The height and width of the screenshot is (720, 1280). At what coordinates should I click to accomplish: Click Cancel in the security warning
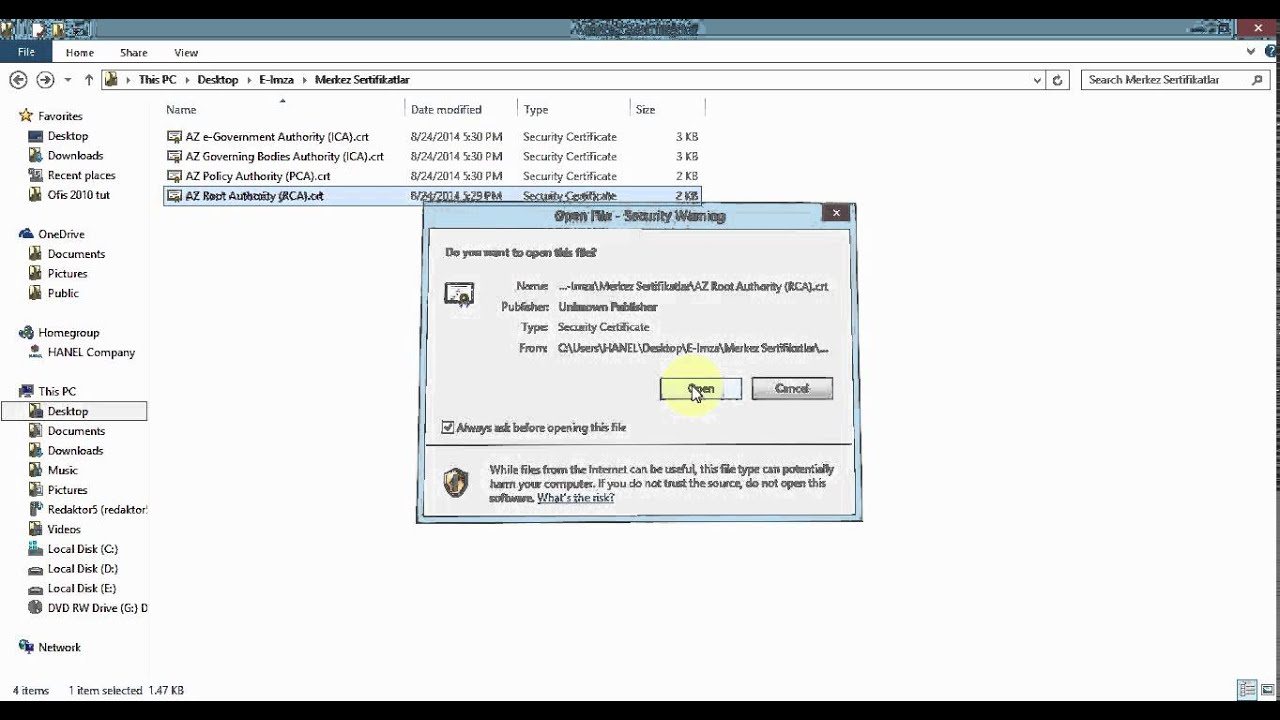[x=792, y=388]
